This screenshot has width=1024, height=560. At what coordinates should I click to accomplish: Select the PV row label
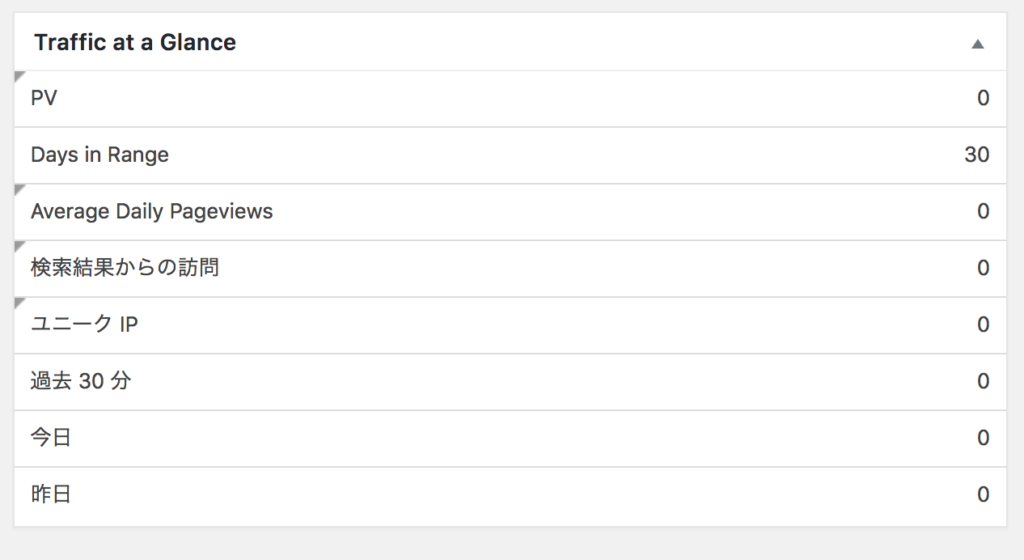[x=44, y=98]
